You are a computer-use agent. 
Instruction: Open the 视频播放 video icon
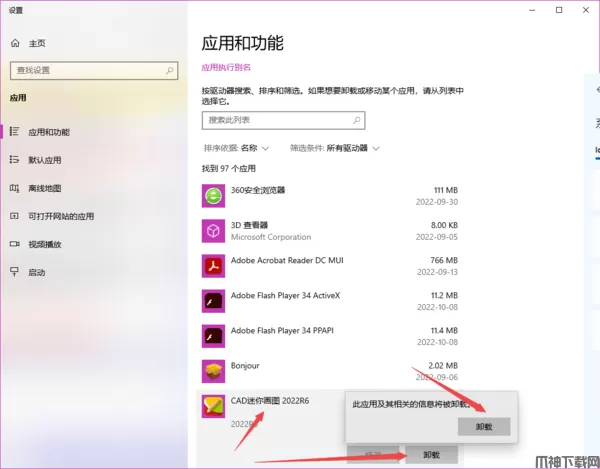click(x=14, y=244)
